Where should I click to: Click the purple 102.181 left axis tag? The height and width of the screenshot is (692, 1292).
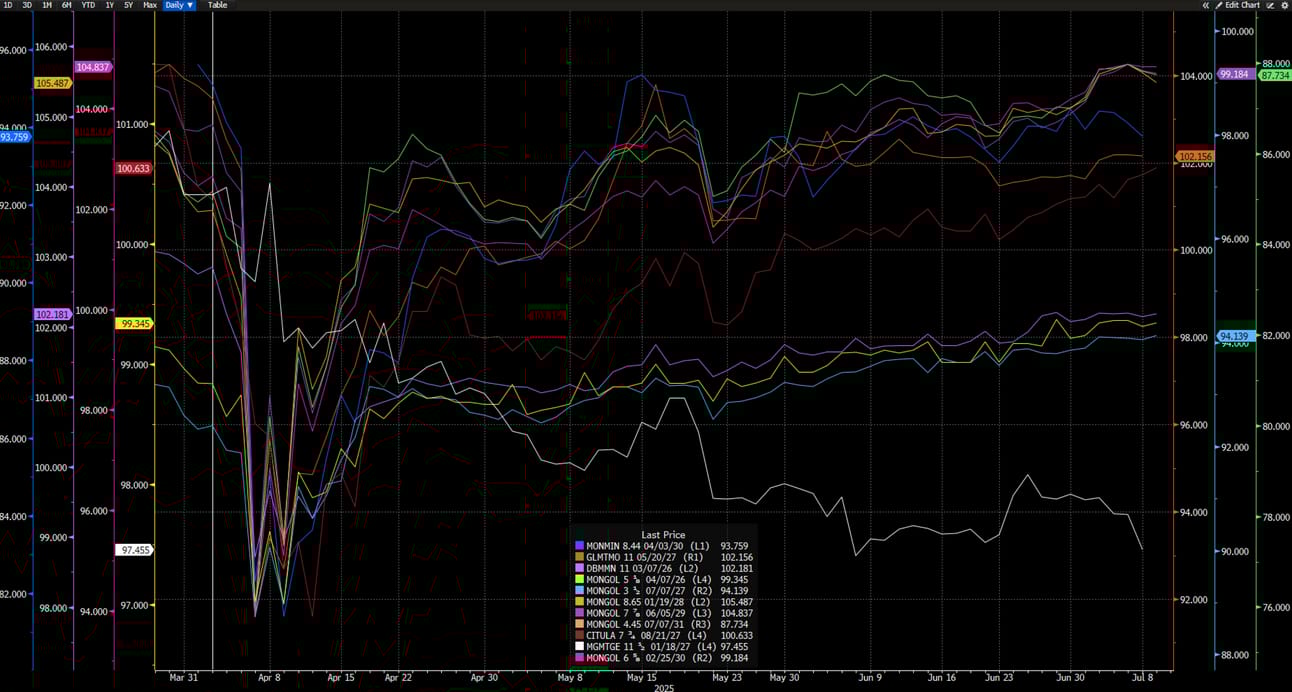click(52, 314)
